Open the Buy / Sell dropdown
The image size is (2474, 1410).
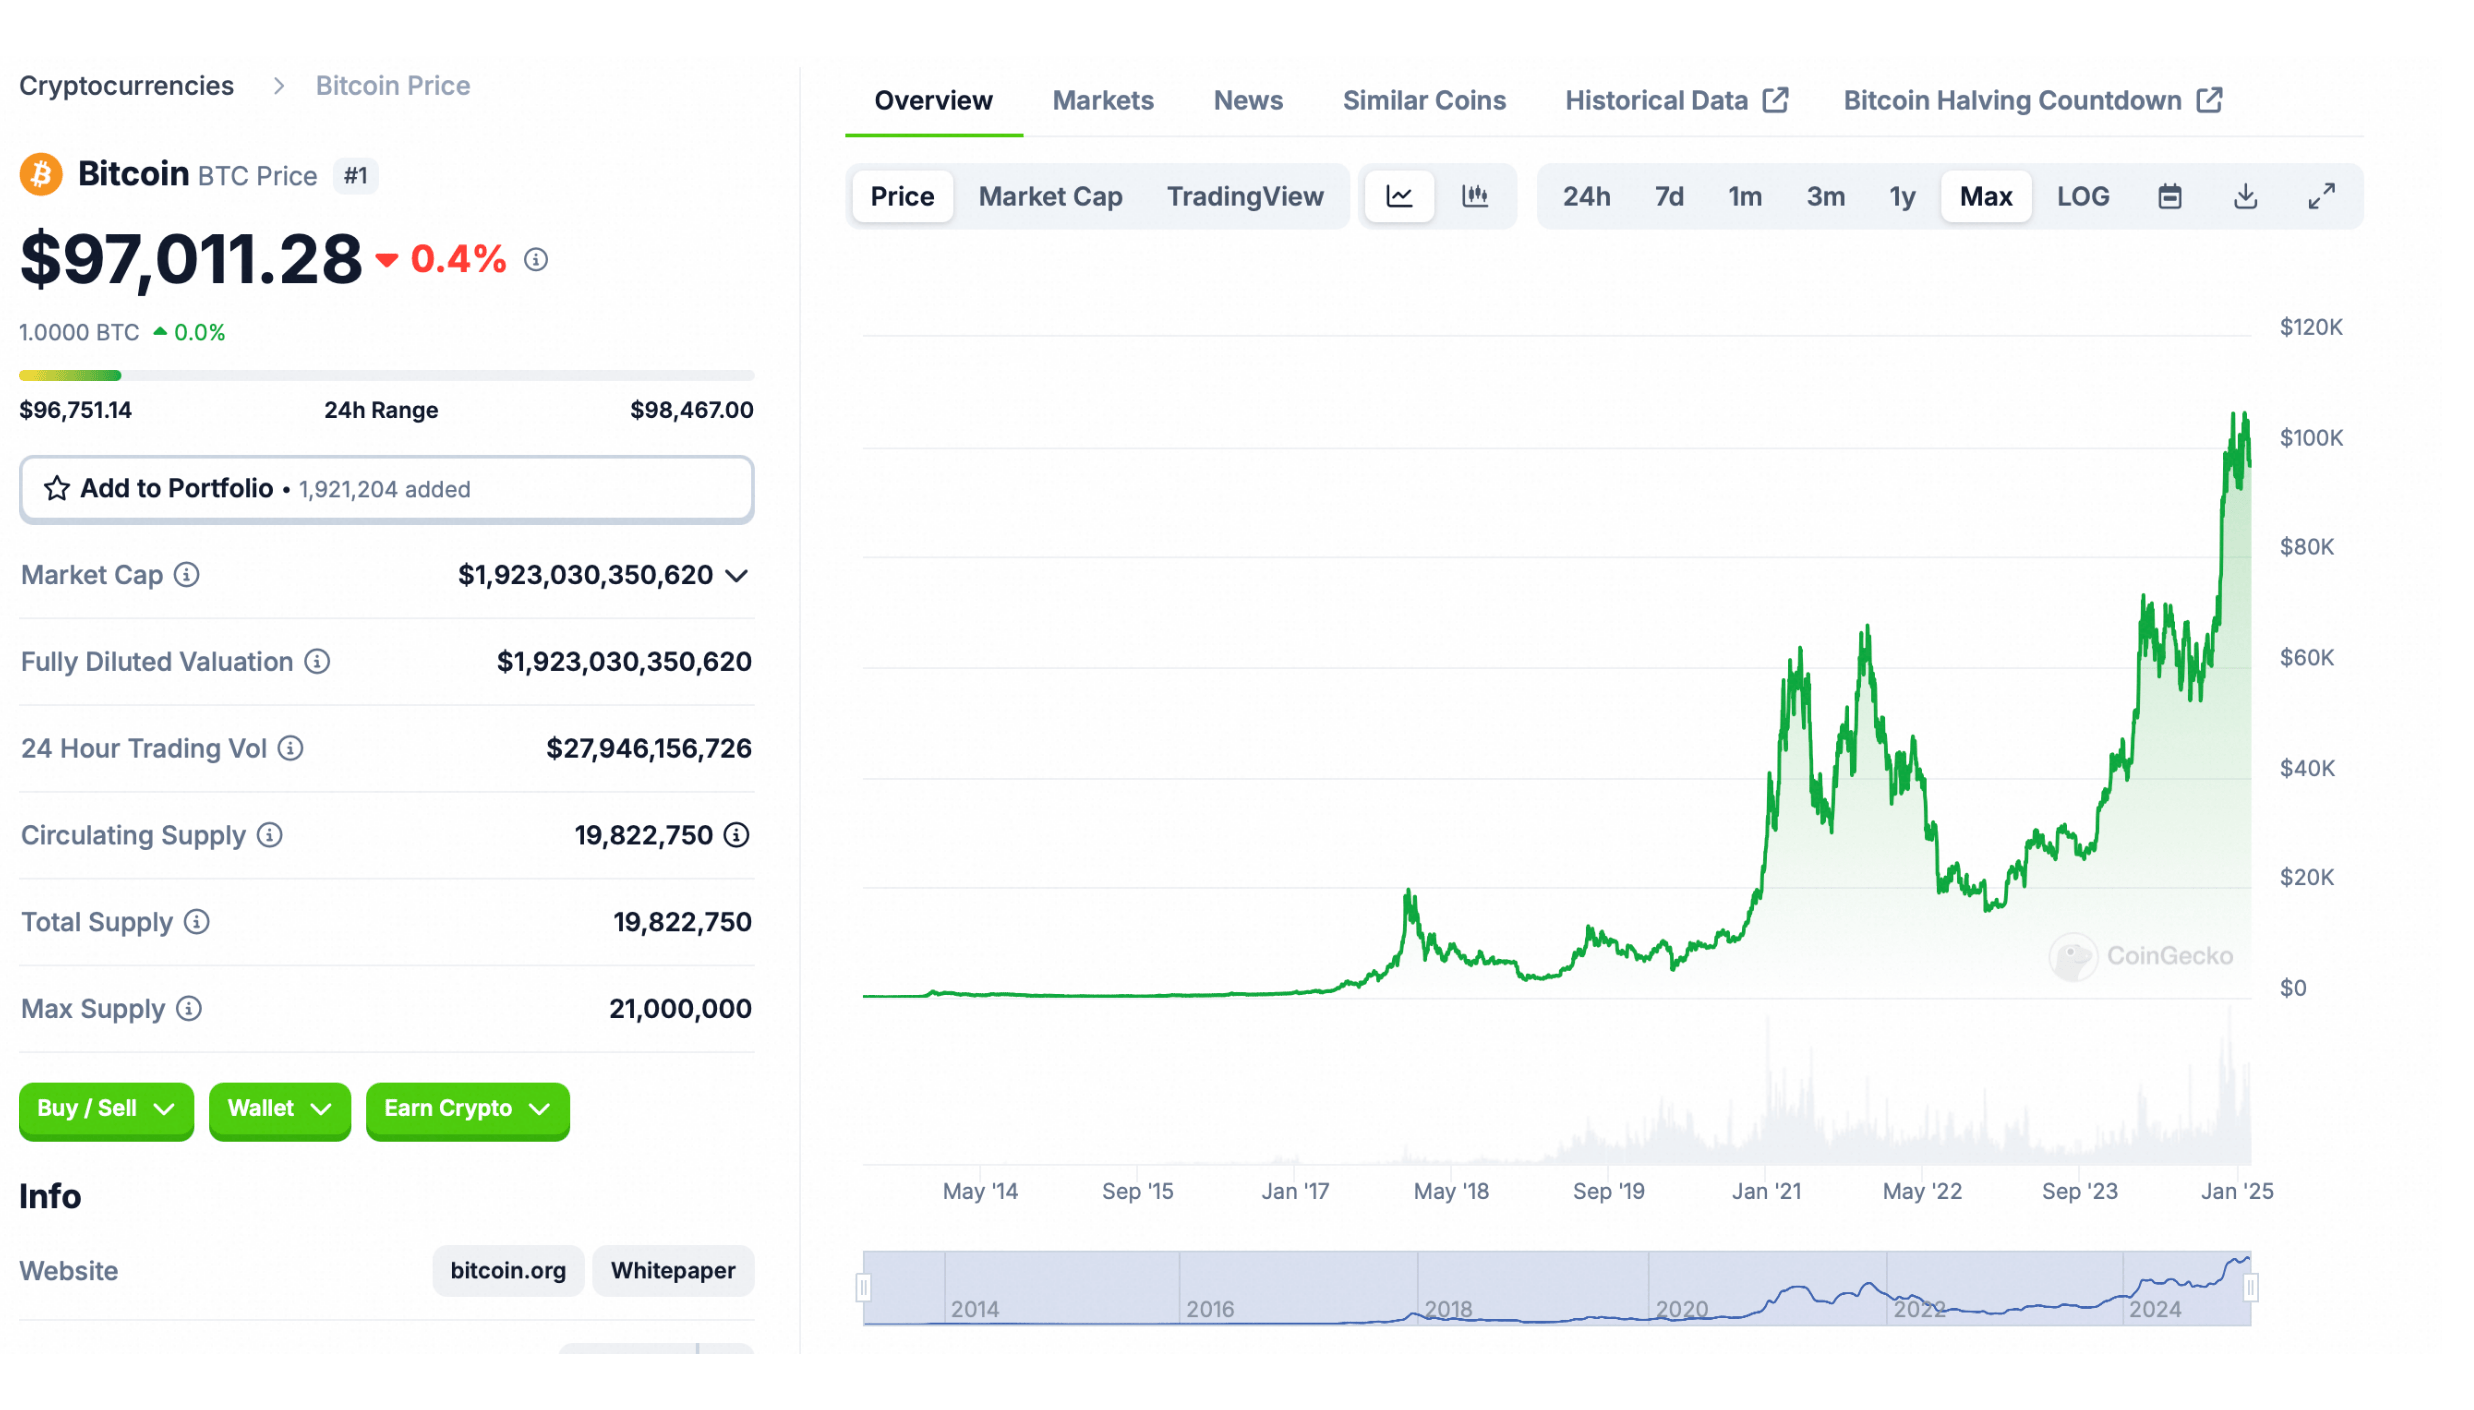tap(106, 1109)
